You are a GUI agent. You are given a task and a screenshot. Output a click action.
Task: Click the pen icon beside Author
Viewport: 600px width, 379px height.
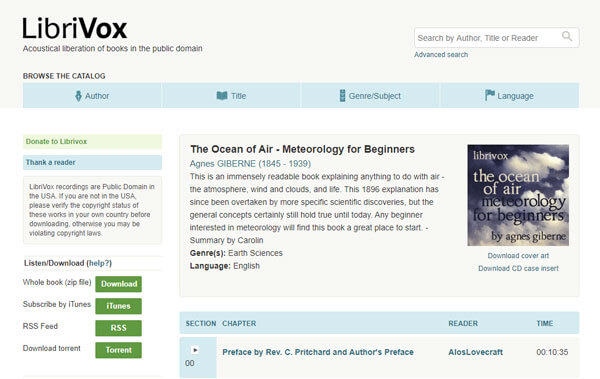pyautogui.click(x=78, y=96)
